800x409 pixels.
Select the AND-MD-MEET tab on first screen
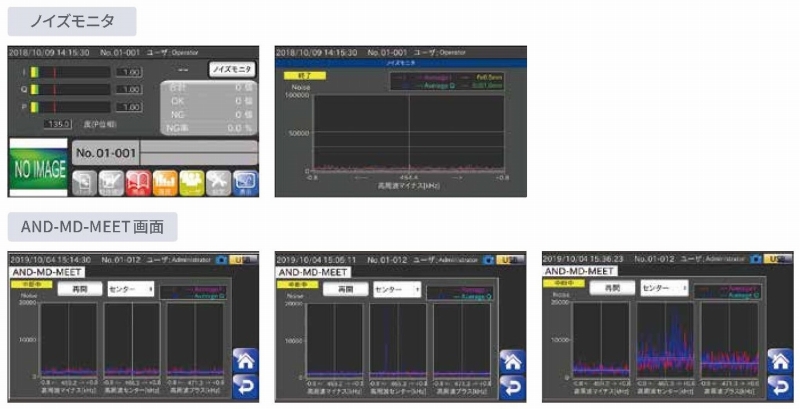pyautogui.click(x=48, y=271)
